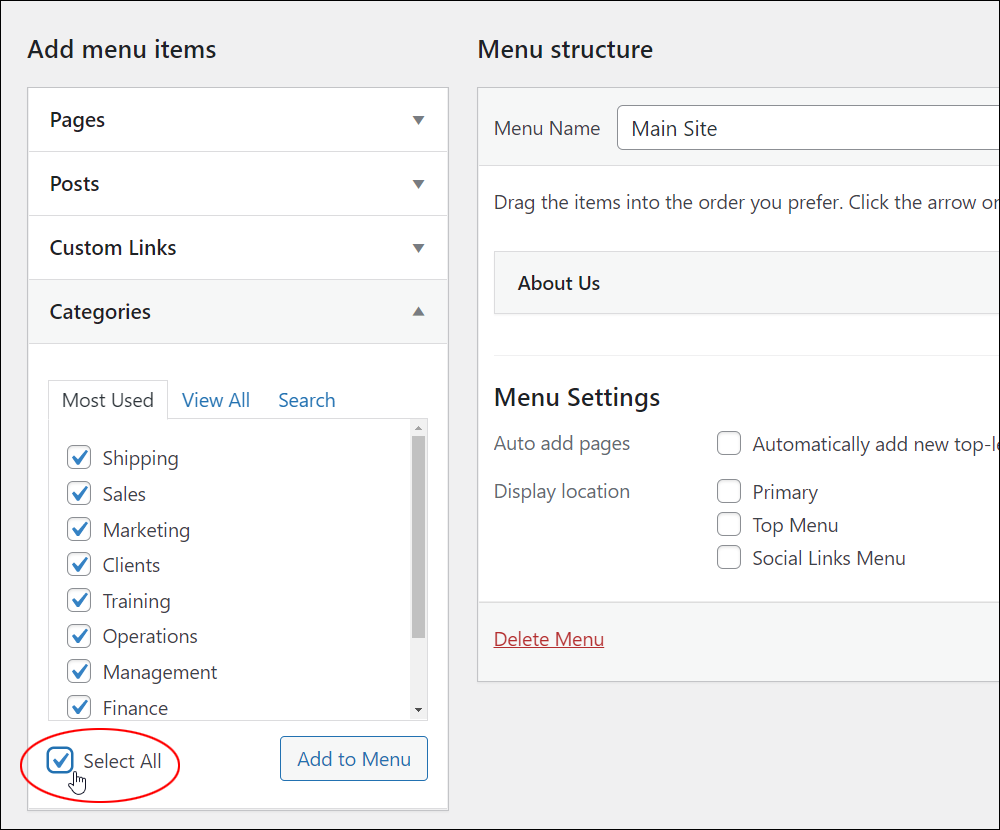Expand the Pages section arrow
The width and height of the screenshot is (1000, 830).
[418, 120]
